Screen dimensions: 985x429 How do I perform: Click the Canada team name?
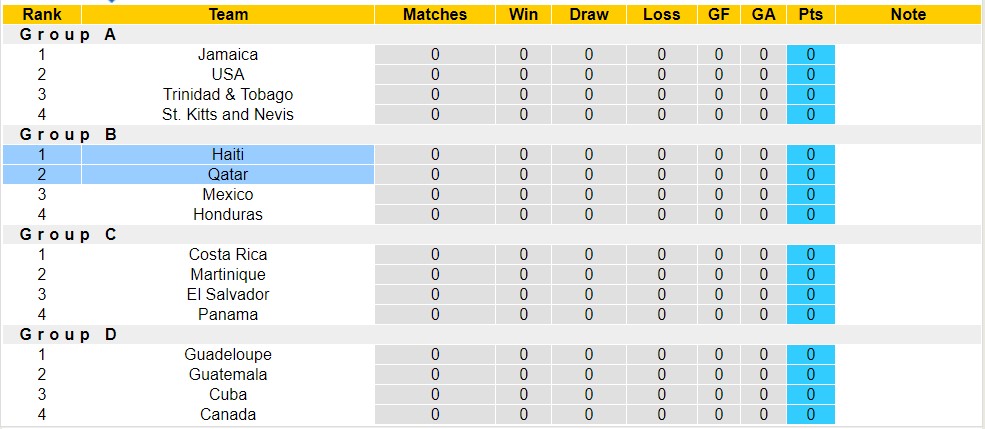228,415
